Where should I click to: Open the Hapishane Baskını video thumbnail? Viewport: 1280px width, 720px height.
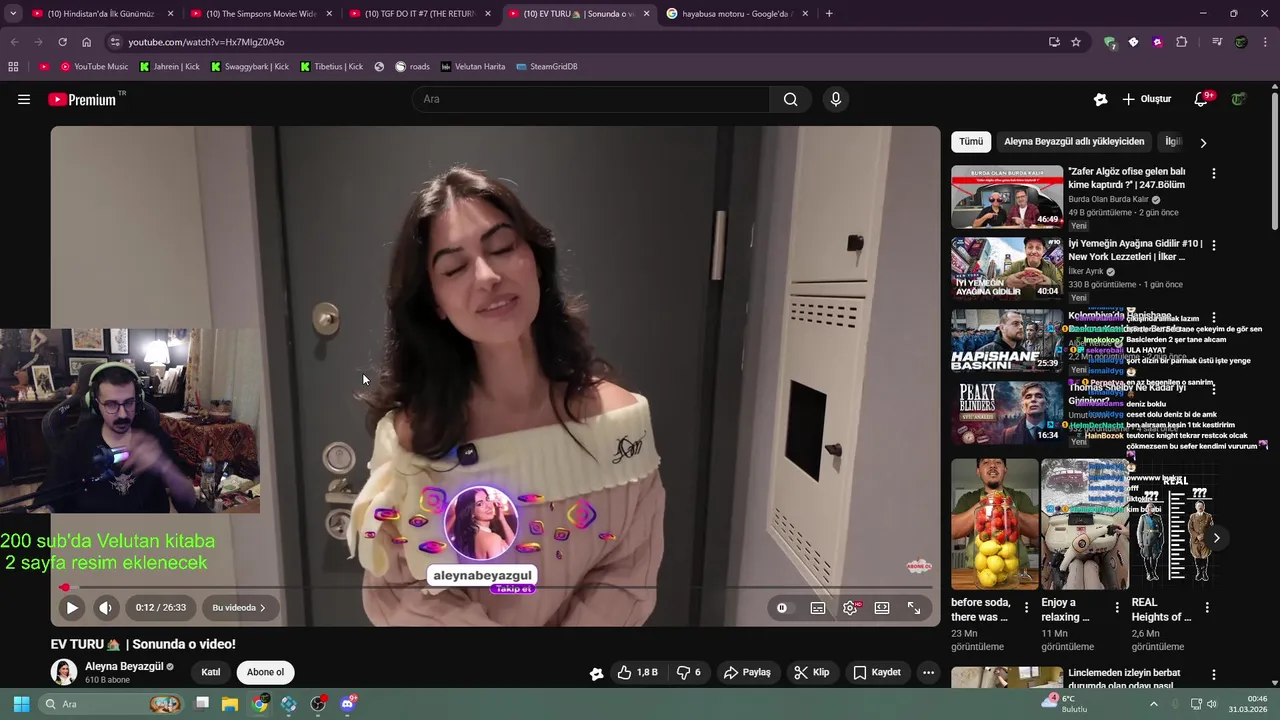pos(1007,341)
